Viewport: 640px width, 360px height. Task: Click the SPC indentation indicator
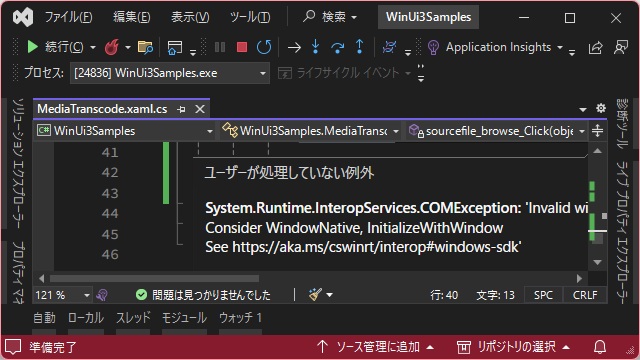coord(543,295)
